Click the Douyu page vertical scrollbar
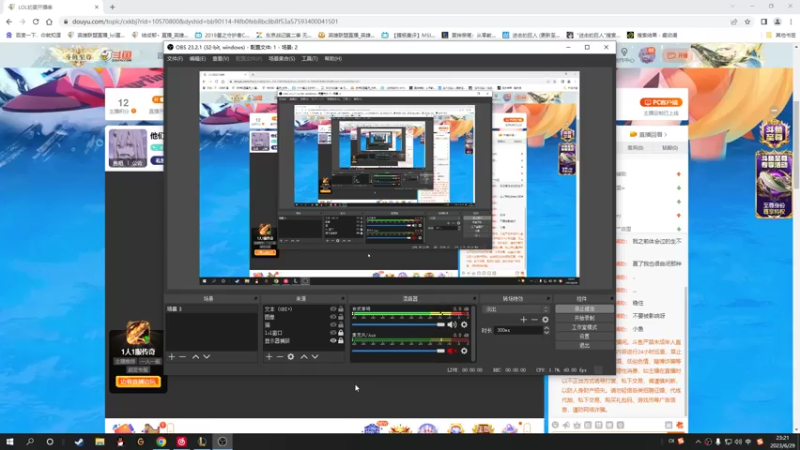The height and width of the screenshot is (450, 800). [x=796, y=144]
